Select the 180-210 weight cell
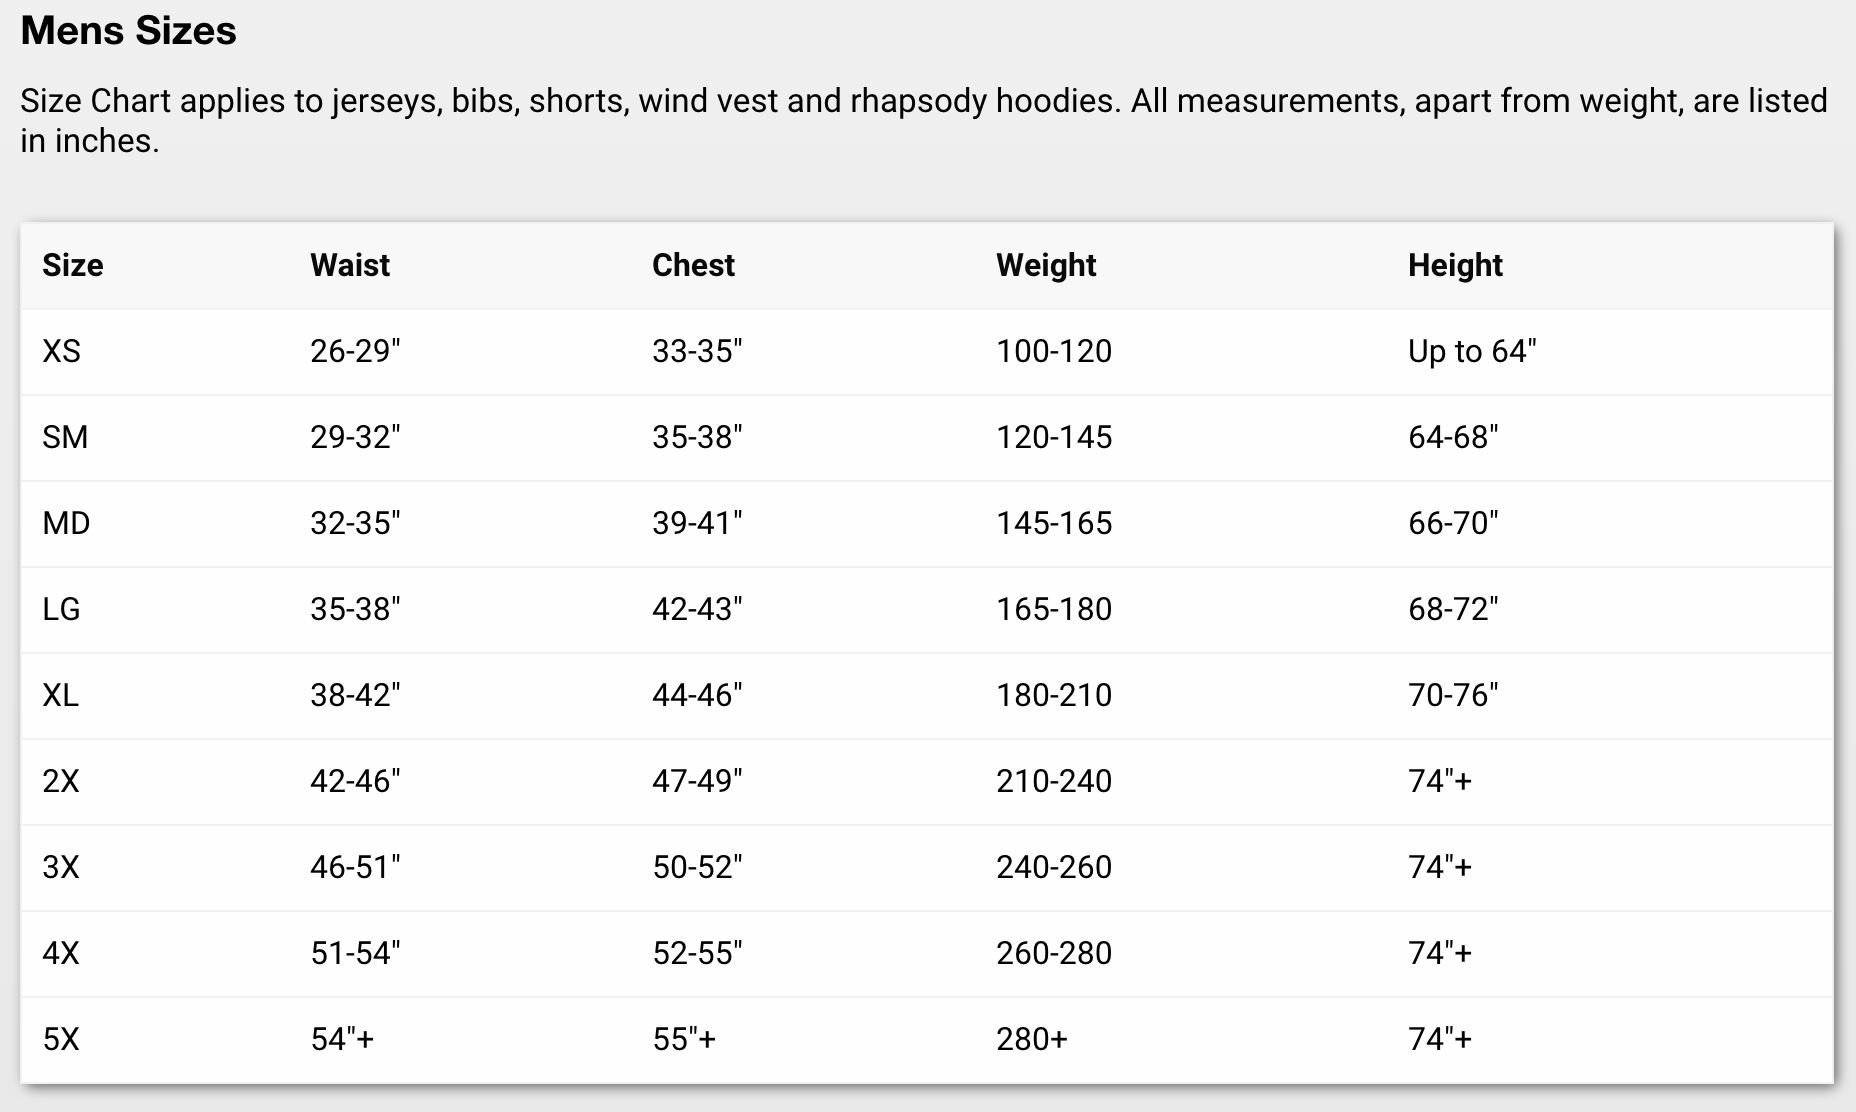 tap(1054, 695)
